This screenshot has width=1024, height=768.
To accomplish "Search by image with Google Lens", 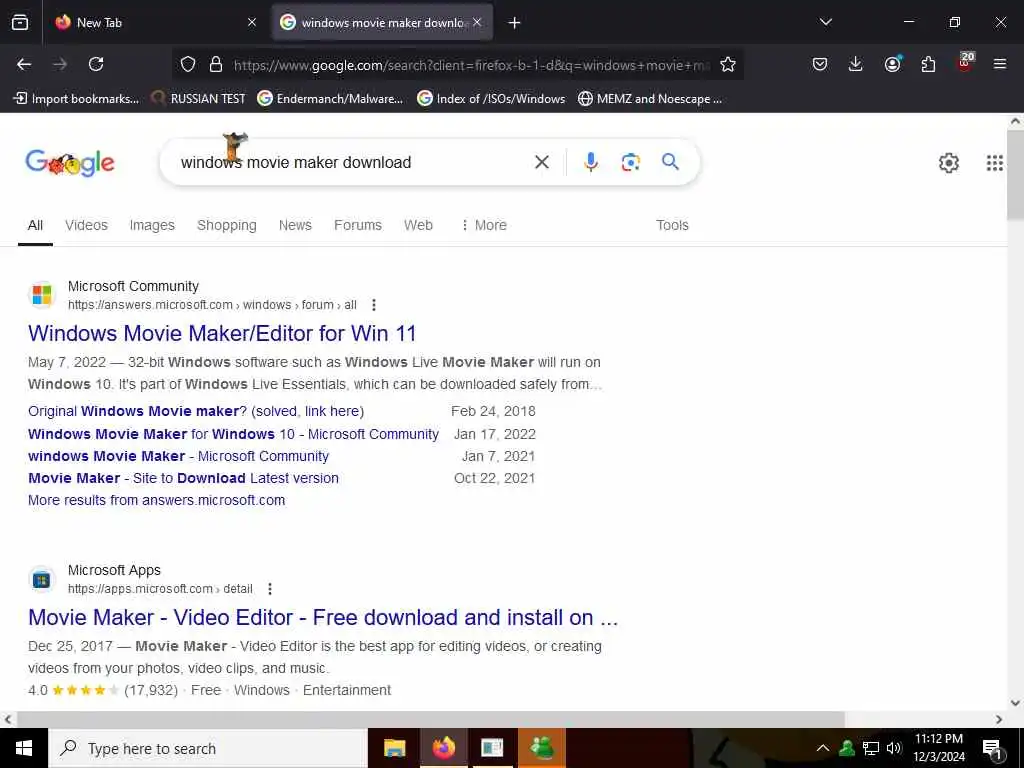I will tap(630, 162).
